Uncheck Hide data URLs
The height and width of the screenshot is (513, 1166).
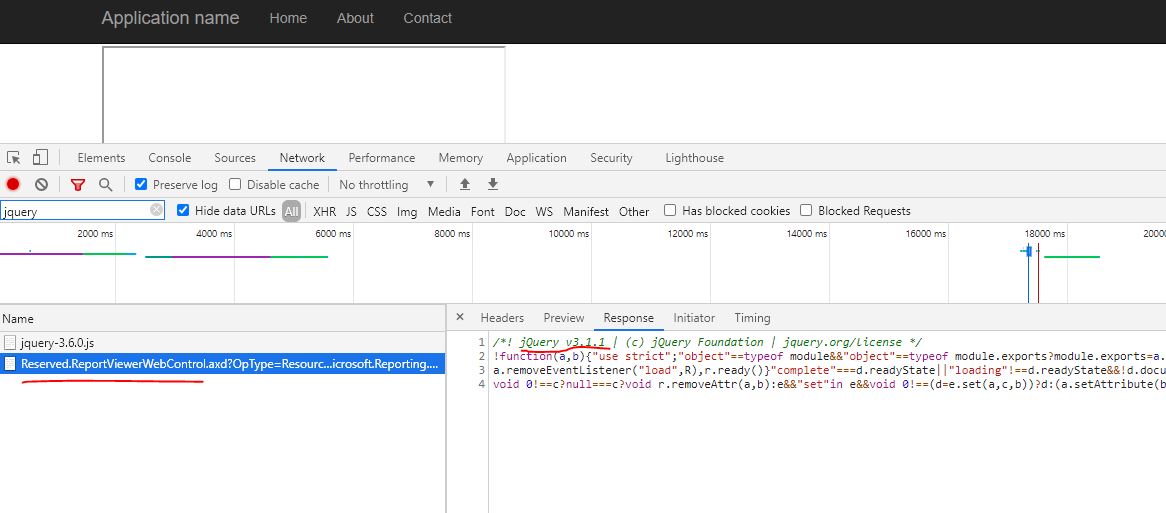pyautogui.click(x=183, y=210)
